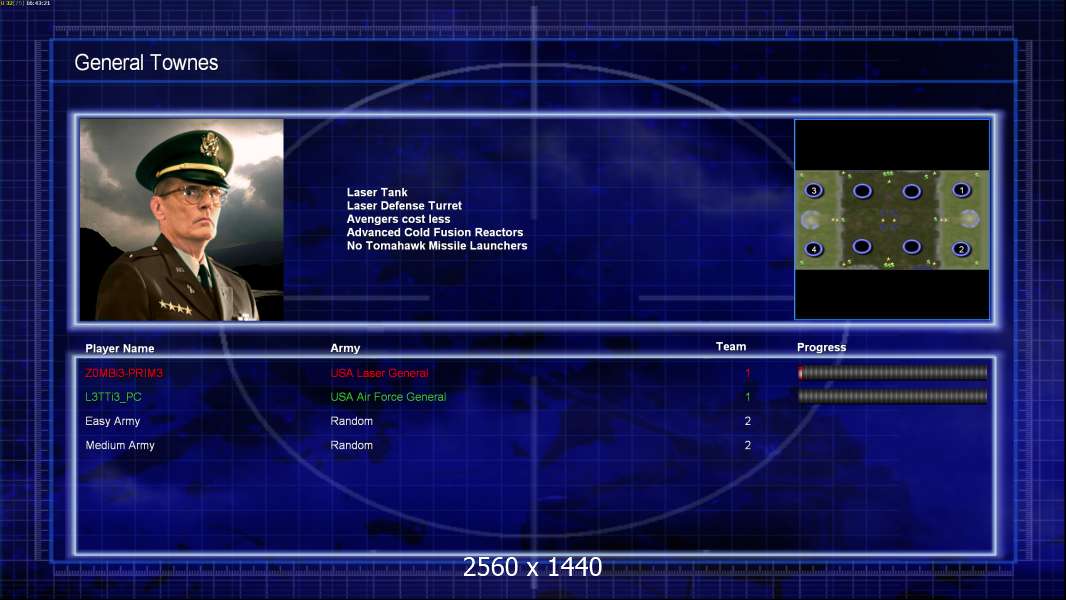This screenshot has width=1066, height=600.
Task: Click the "Progress" column header
Action: coord(821,347)
